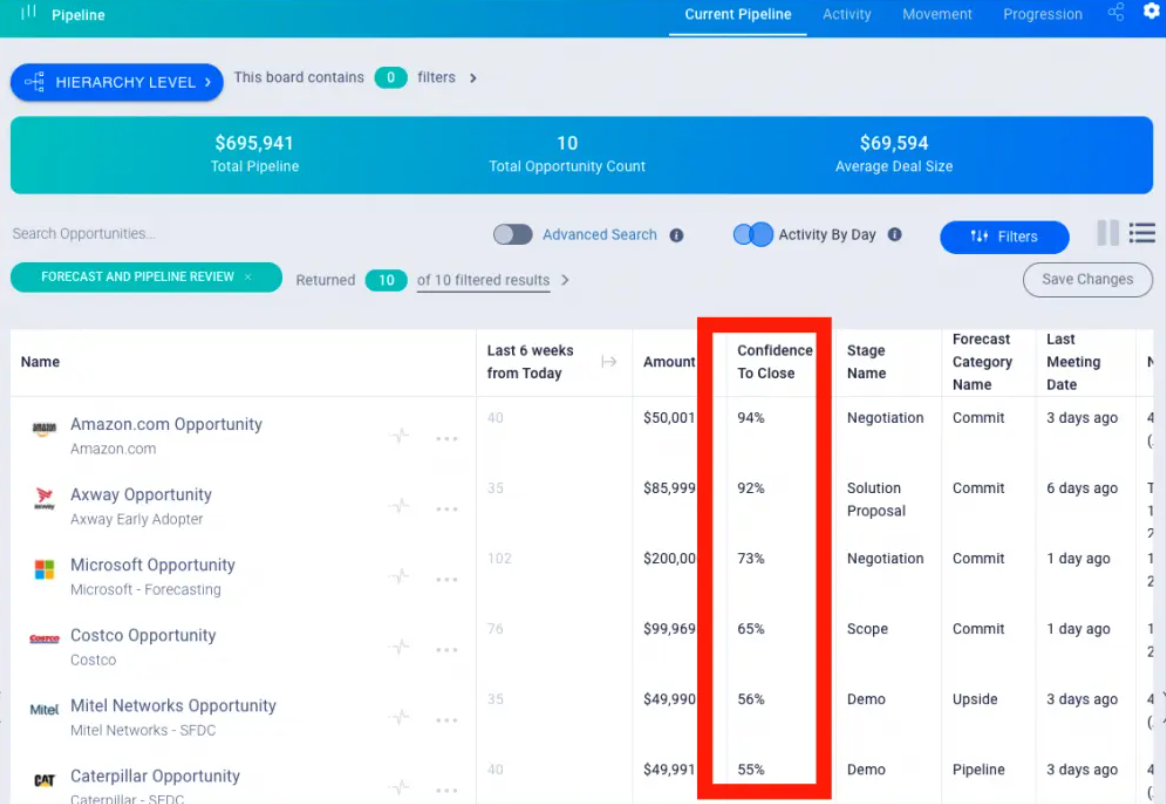
Task: Open the settings gear icon
Action: coord(1151,12)
